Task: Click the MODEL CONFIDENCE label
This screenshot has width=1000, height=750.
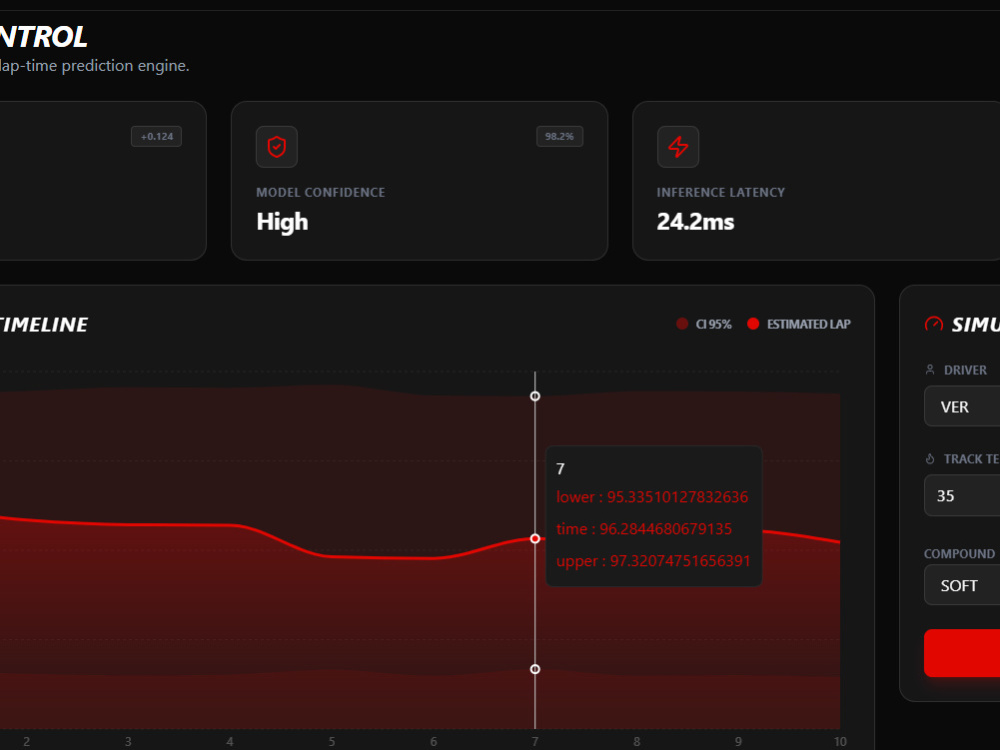Action: point(321,193)
